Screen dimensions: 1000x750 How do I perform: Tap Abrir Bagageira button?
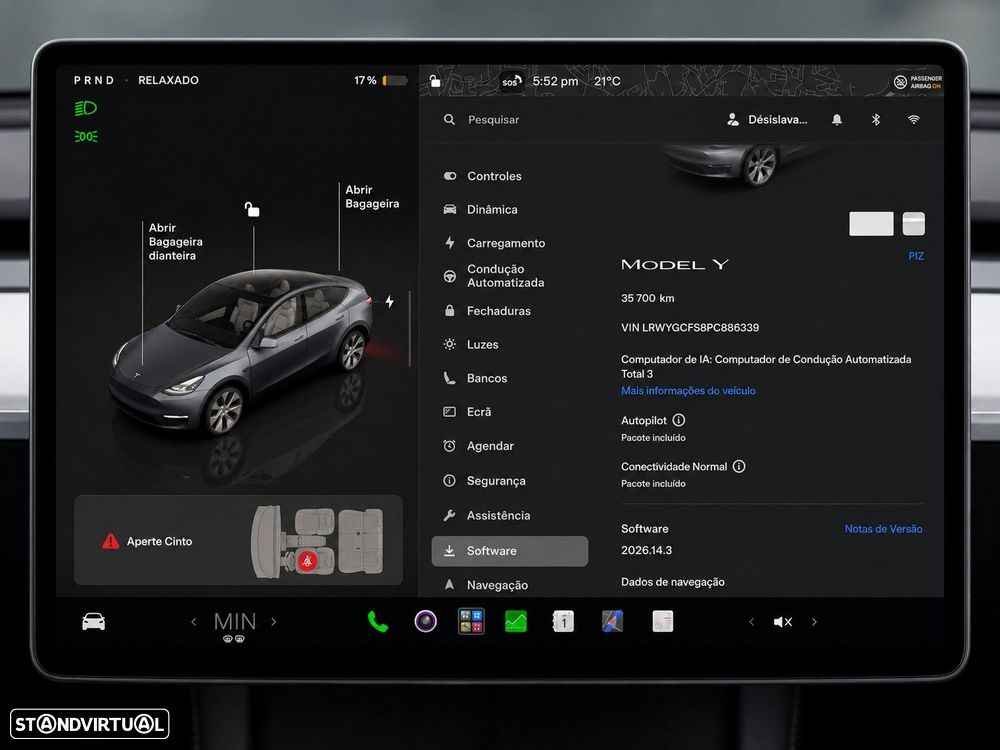(372, 196)
